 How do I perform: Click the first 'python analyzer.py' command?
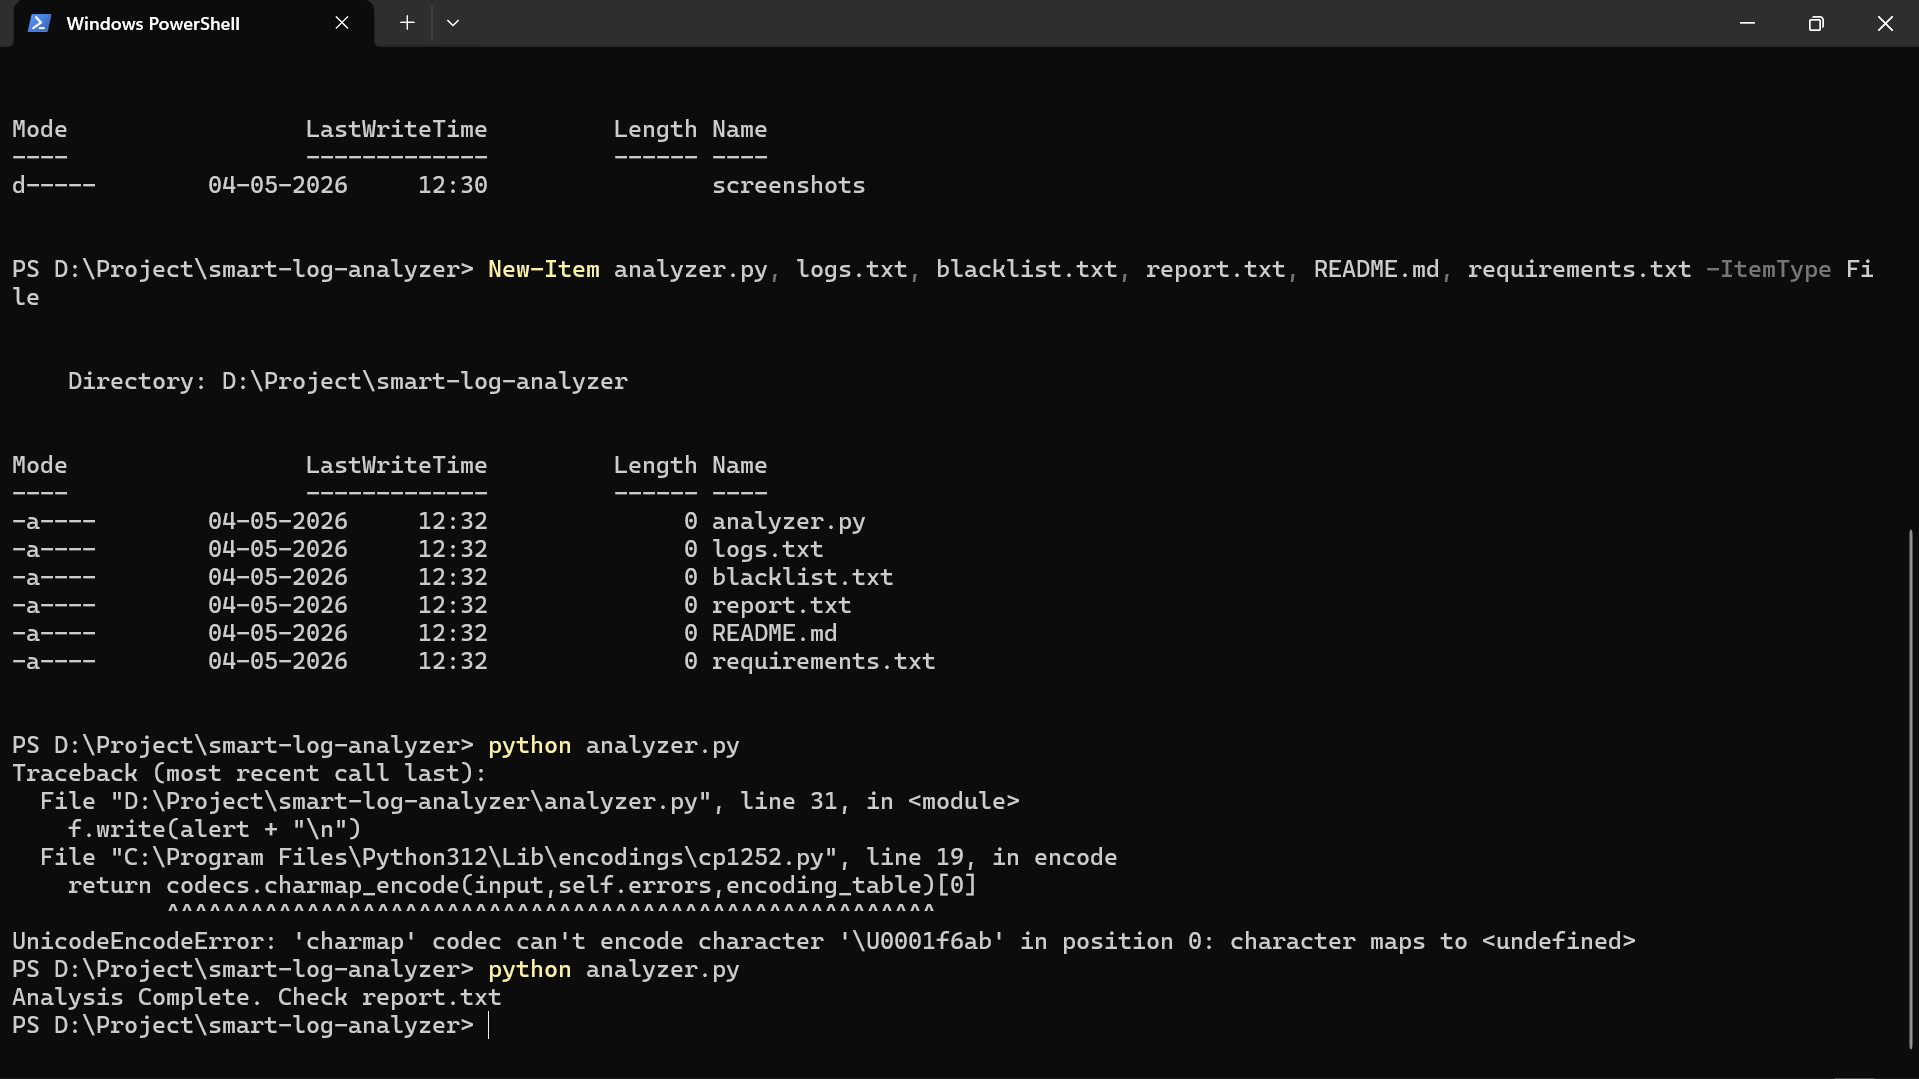613,745
